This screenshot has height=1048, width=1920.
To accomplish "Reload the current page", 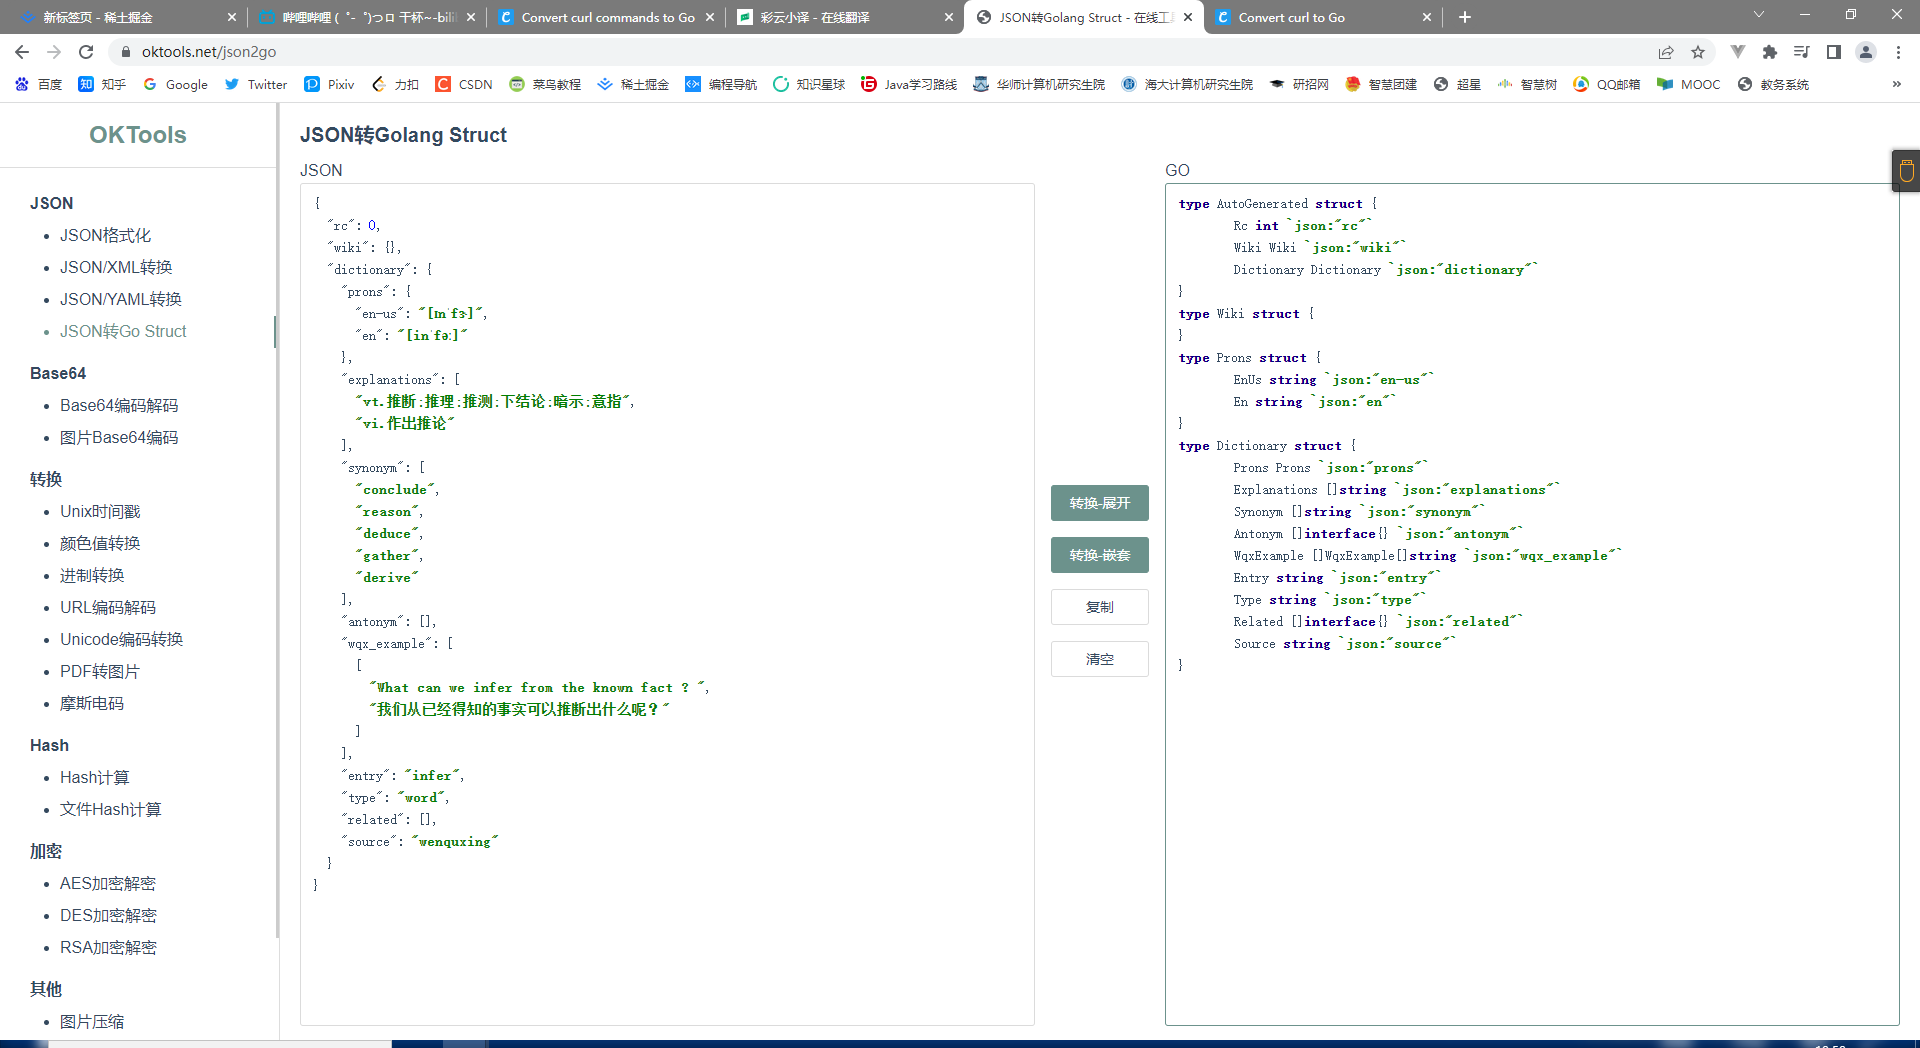I will pos(86,52).
